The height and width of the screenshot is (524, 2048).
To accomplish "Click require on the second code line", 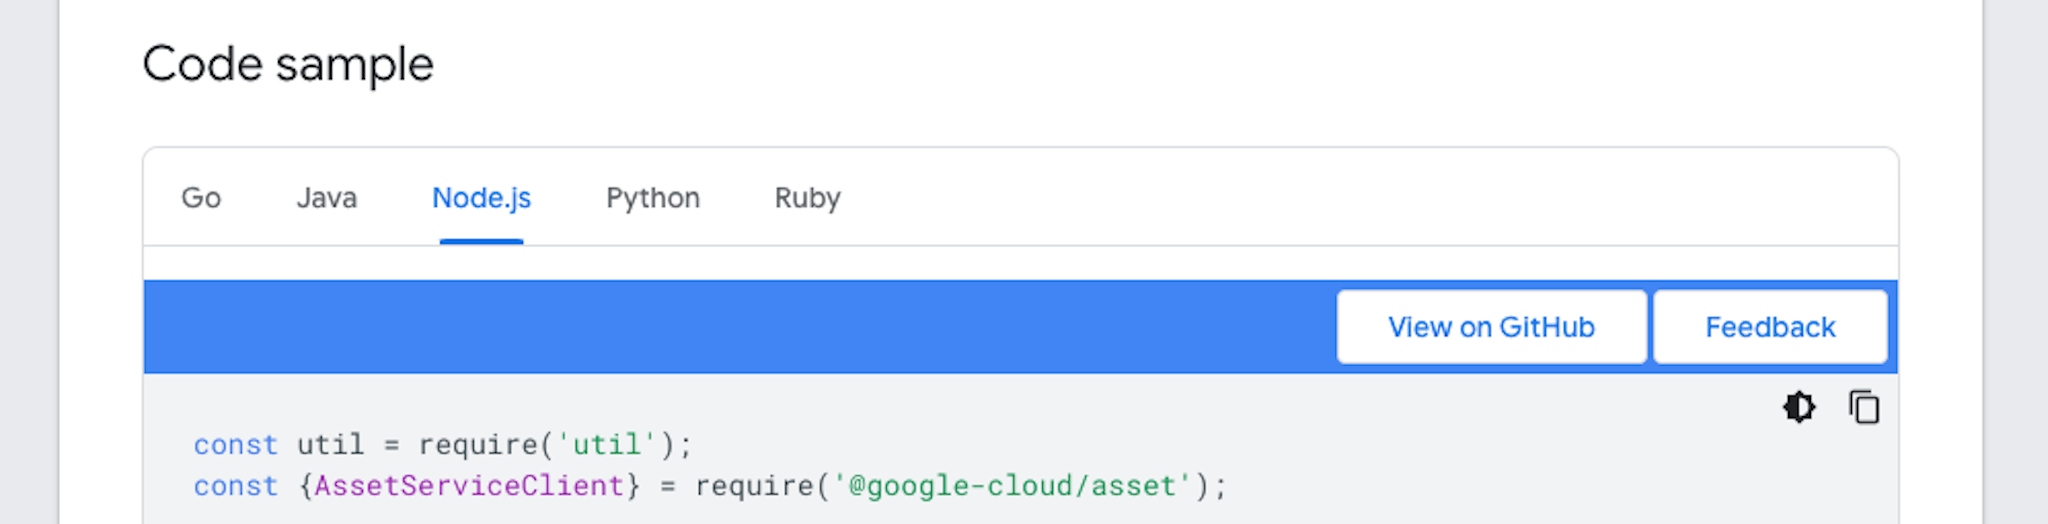I will (x=755, y=486).
